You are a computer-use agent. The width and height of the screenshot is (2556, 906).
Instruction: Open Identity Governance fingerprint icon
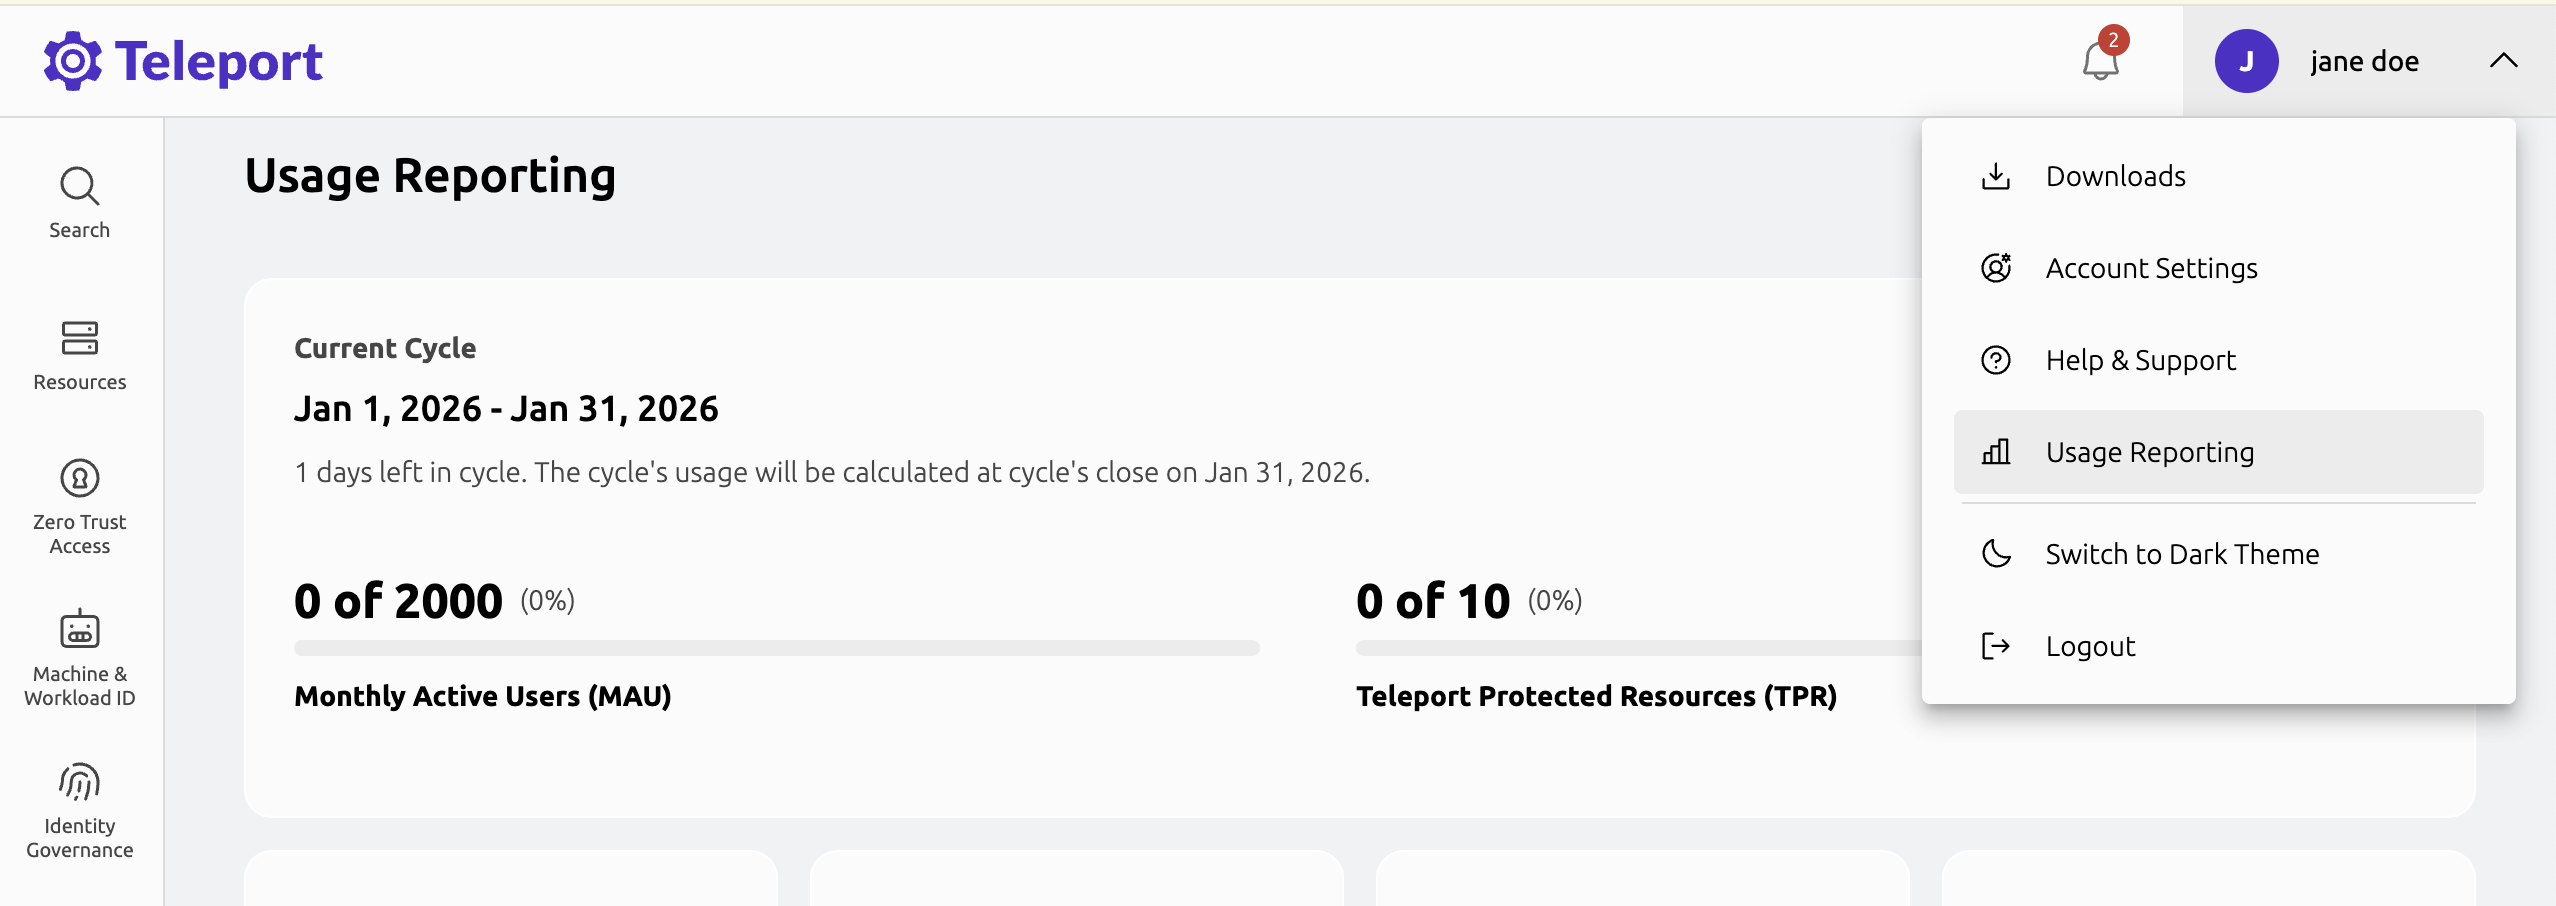pos(79,782)
